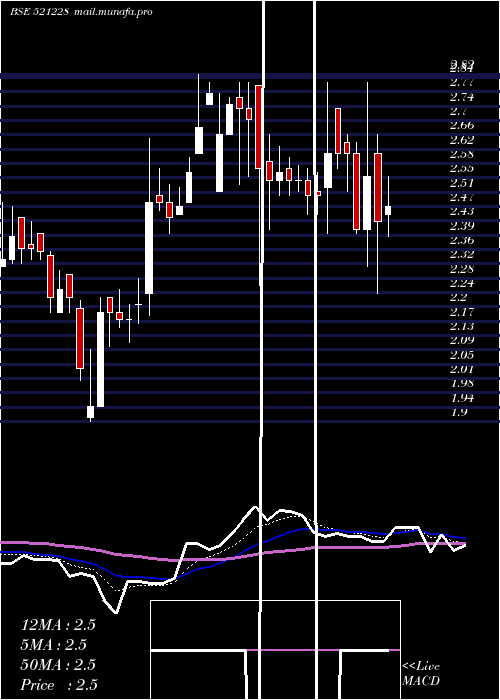Select the 1.98 price axis label
The width and height of the screenshot is (500, 700).
(462, 383)
